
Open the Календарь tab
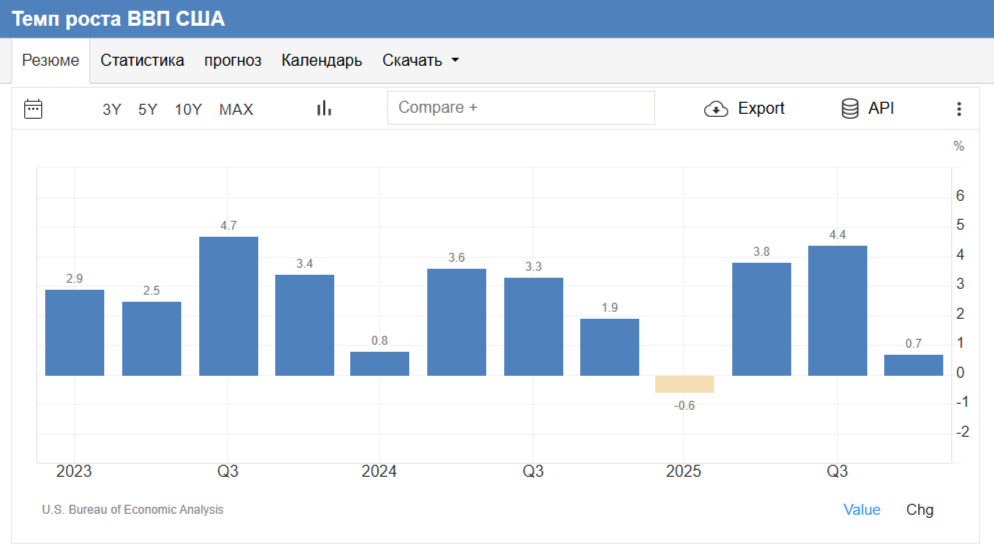coord(321,60)
